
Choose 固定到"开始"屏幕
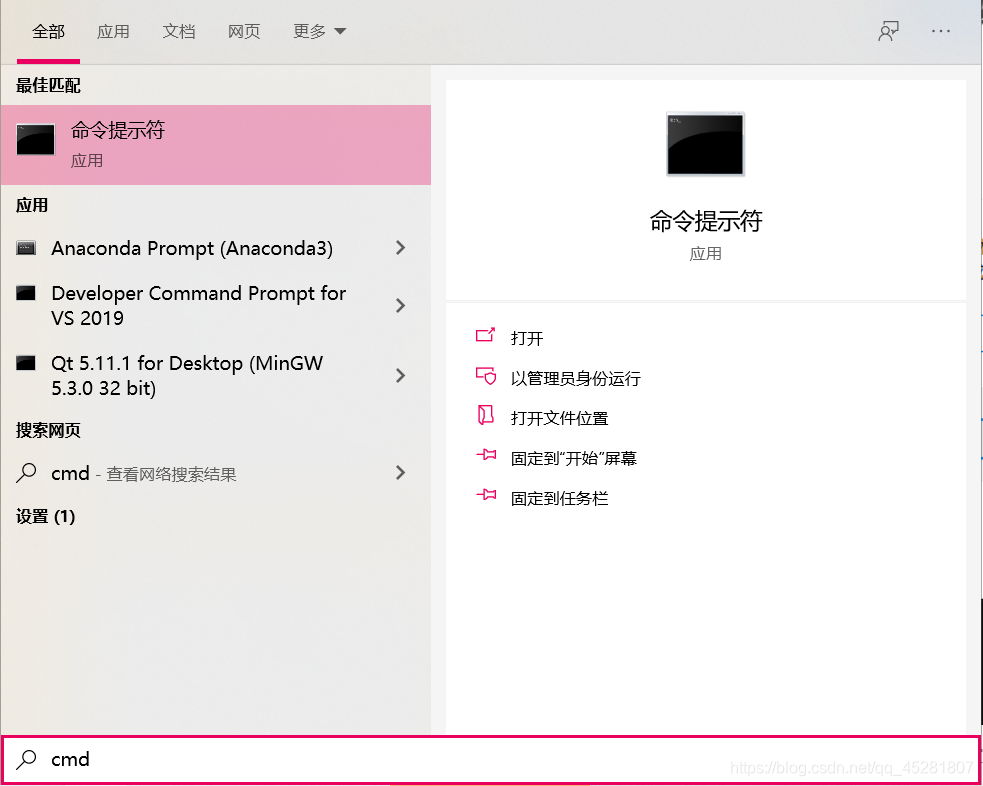574,458
